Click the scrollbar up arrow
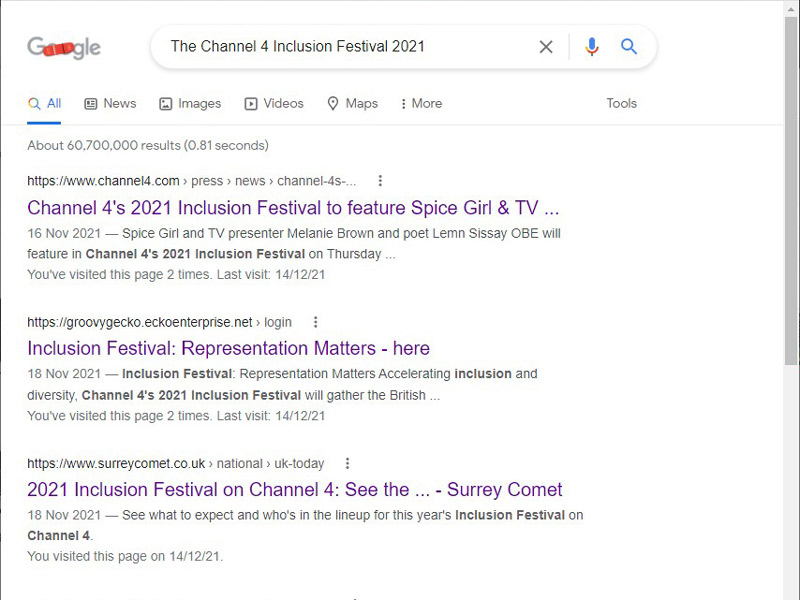 tap(791, 7)
